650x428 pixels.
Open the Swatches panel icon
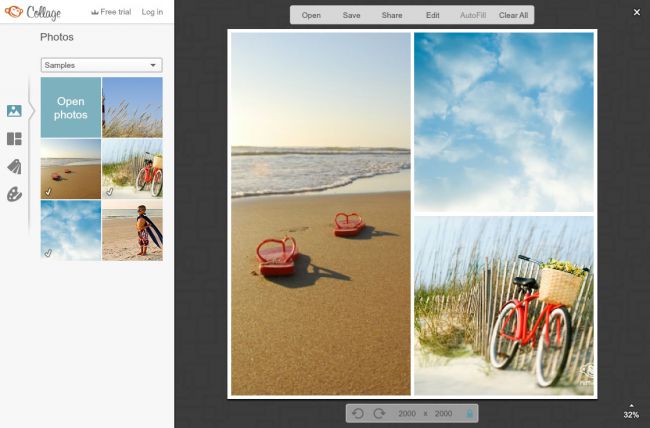14,167
